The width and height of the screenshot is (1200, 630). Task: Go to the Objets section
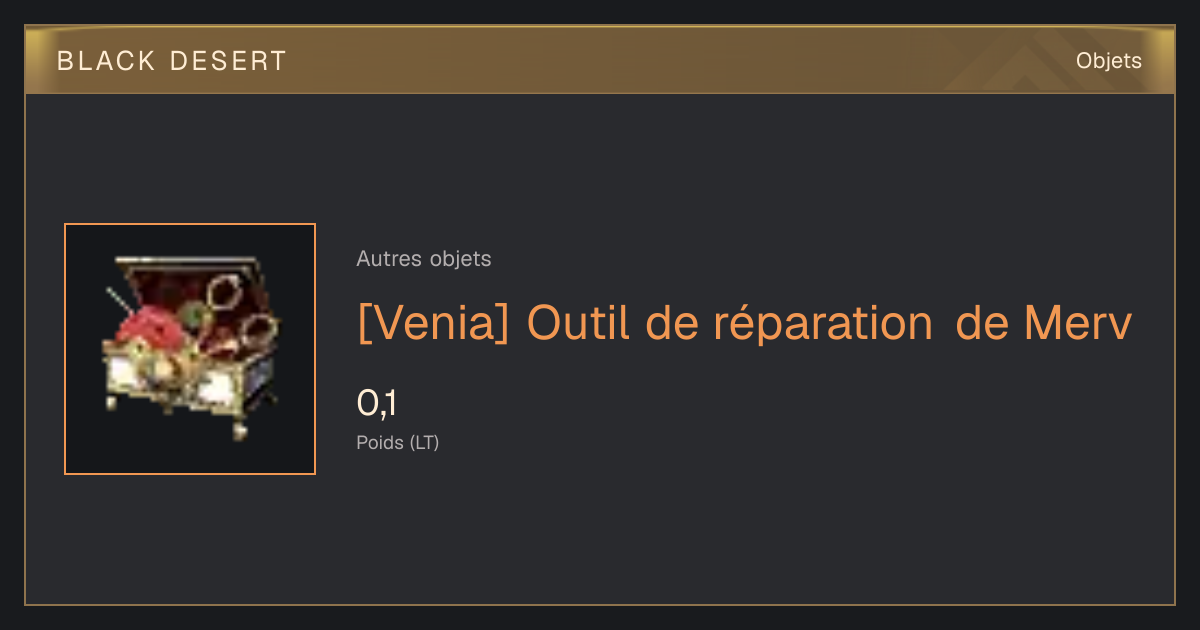click(x=1108, y=61)
